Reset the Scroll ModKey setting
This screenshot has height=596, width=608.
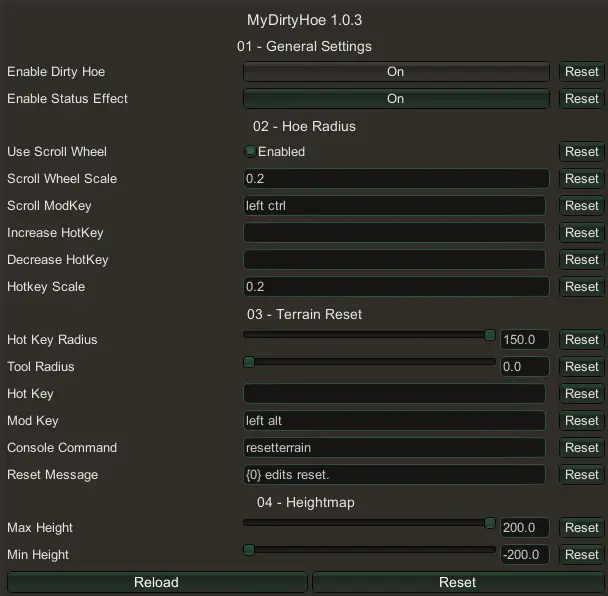click(581, 206)
